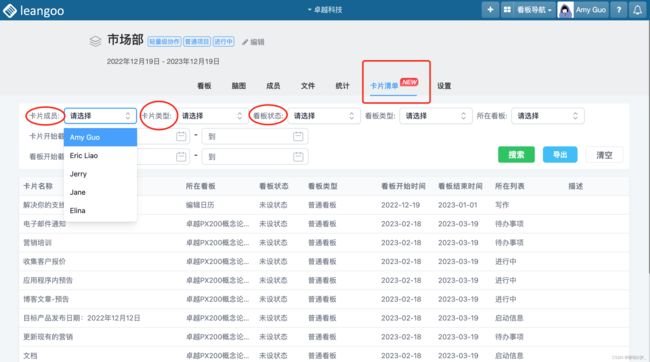Switch to the 成员 tab
This screenshot has height=362, width=650.
273,86
